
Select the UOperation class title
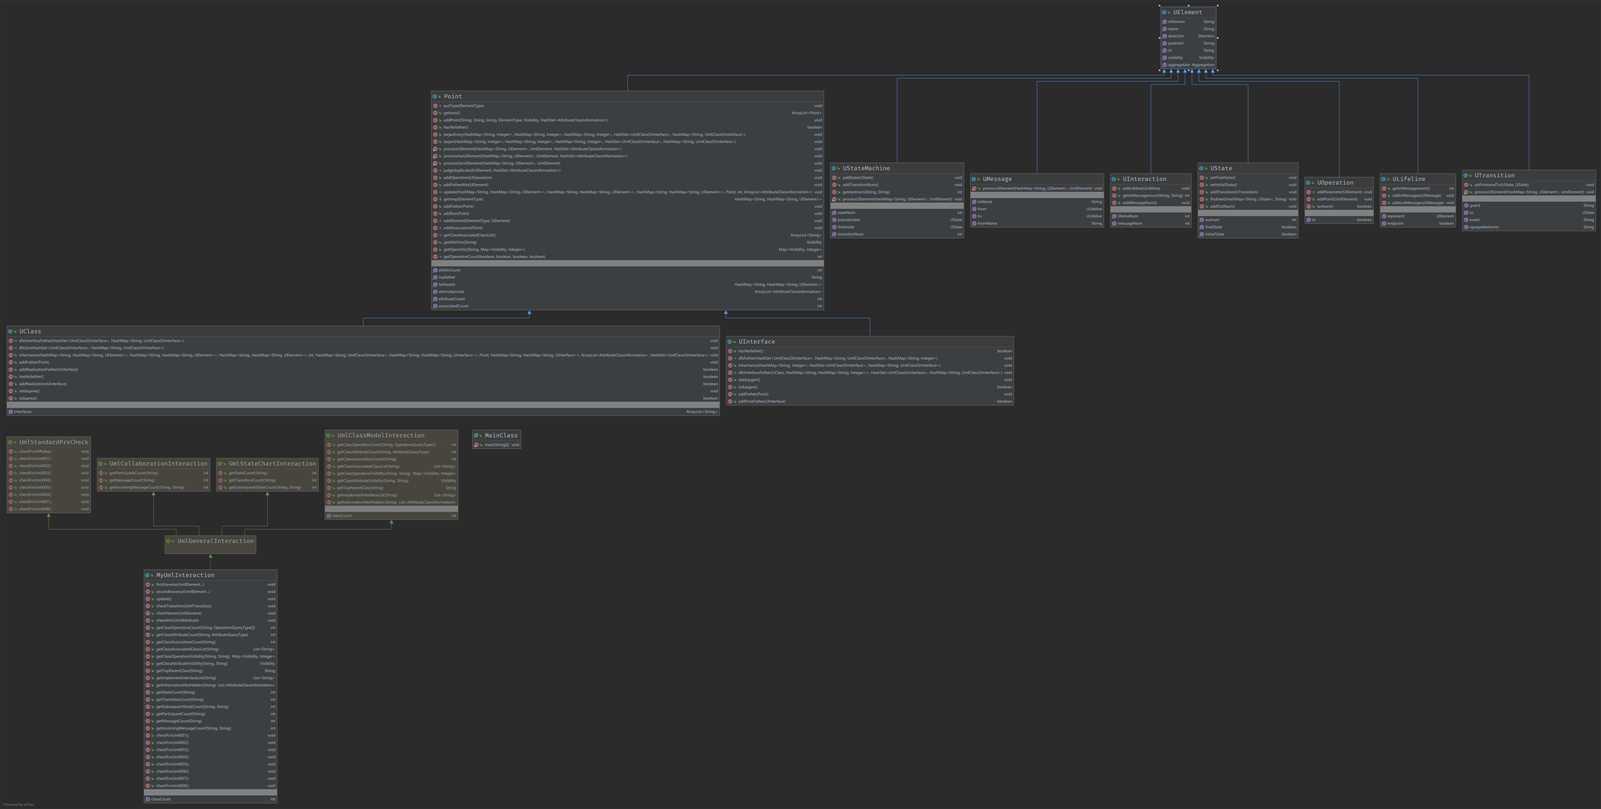(1335, 183)
